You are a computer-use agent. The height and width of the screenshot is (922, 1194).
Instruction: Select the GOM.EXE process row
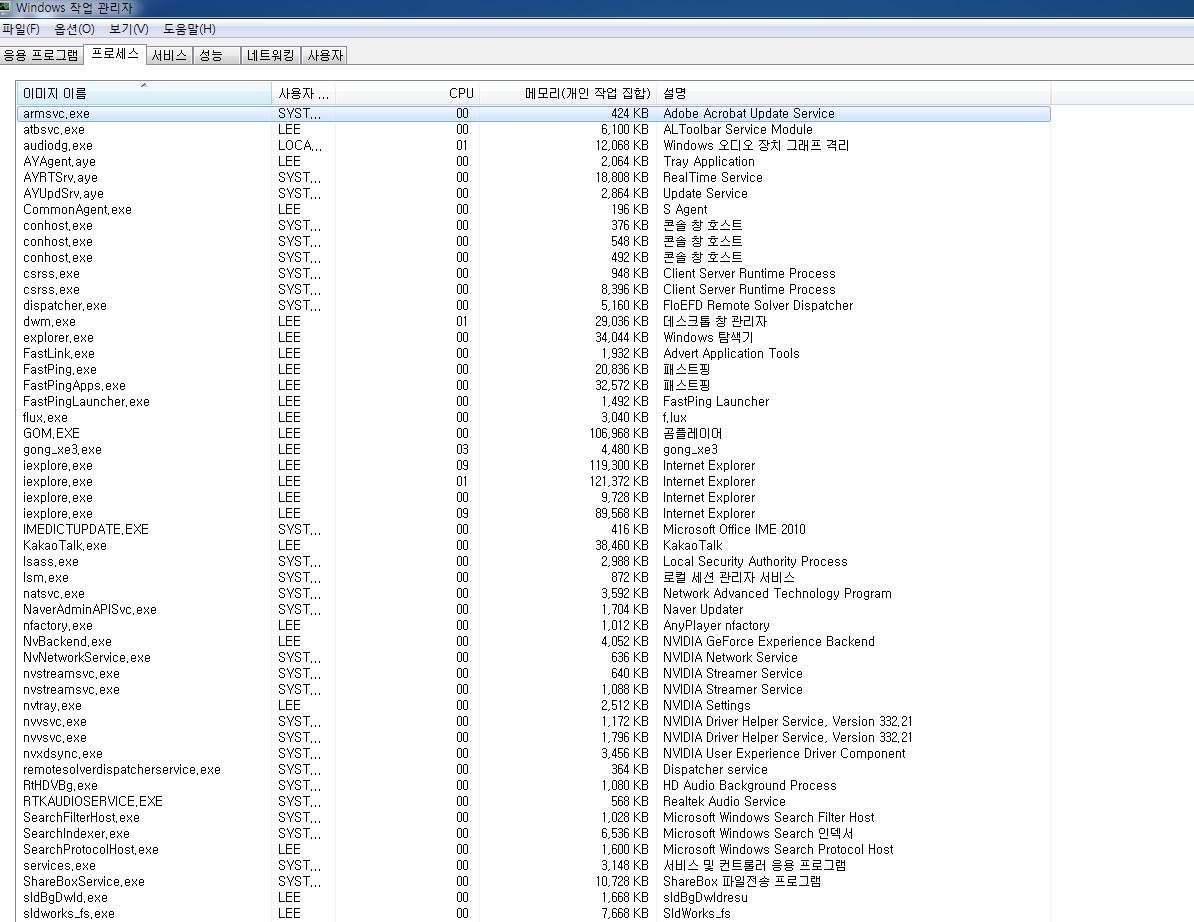[x=51, y=433]
